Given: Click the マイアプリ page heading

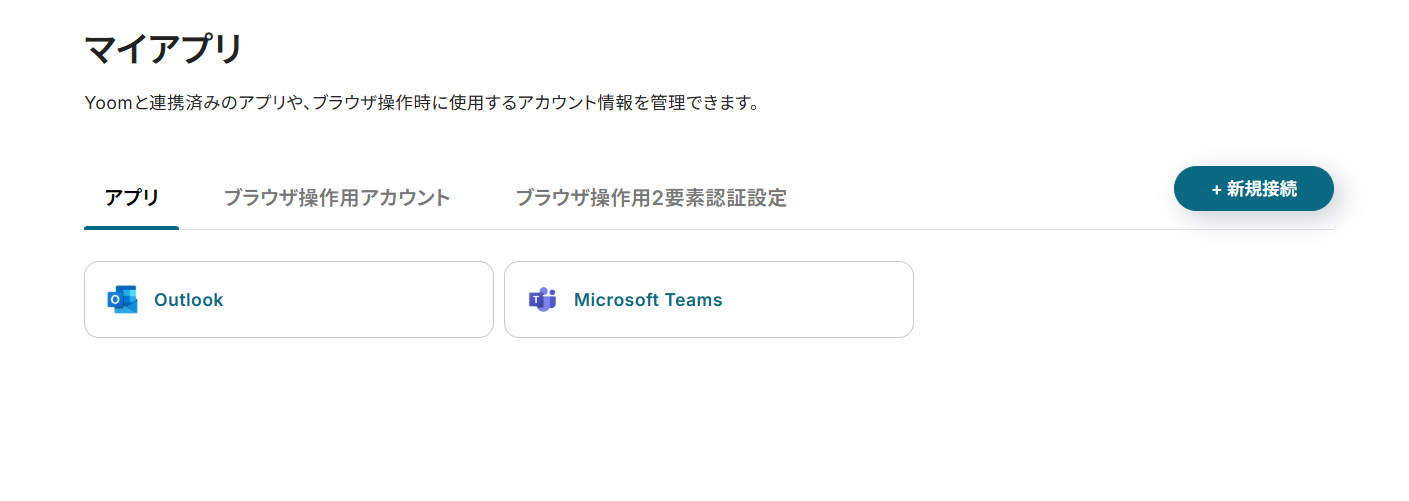Looking at the screenshot, I should tap(163, 48).
